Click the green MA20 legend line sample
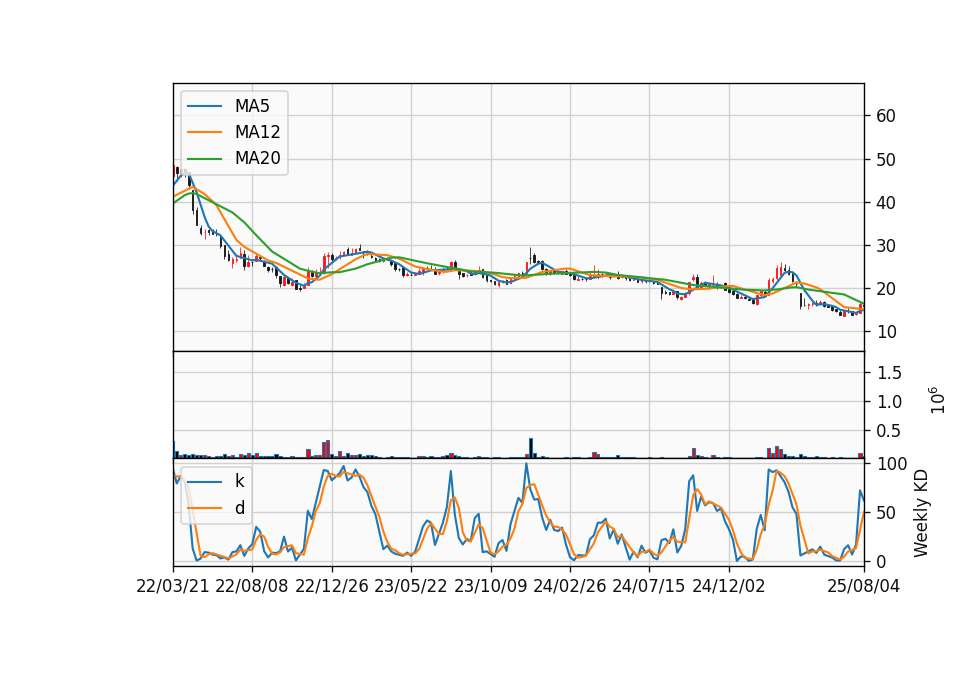This screenshot has height=690, width=960. 204,158
